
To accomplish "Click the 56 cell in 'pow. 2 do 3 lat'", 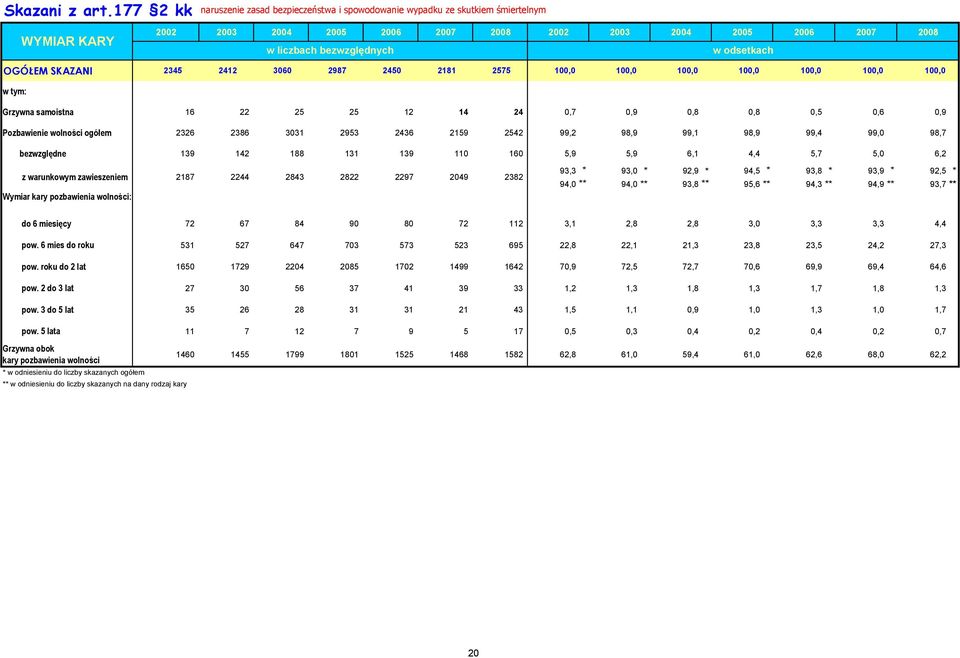I will coord(299,288).
